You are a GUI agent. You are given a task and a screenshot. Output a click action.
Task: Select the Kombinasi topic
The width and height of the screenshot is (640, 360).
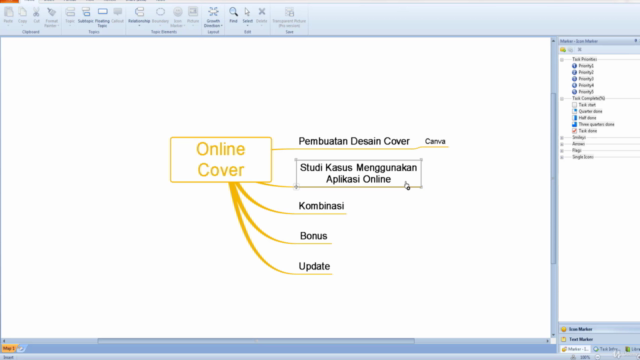321,206
